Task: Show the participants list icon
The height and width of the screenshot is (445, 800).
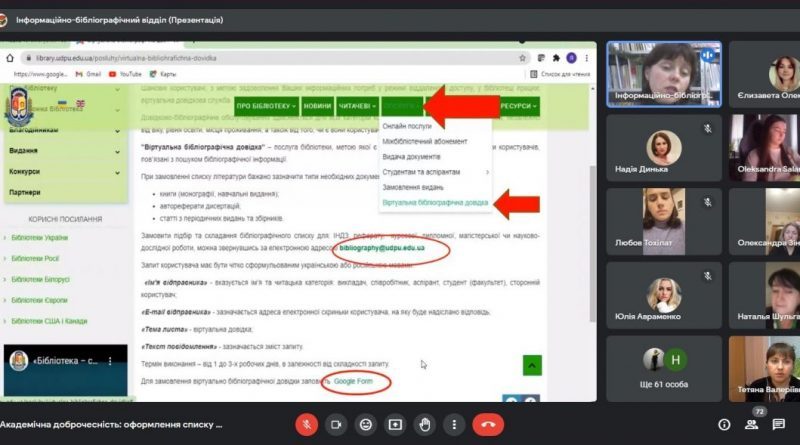Action: pos(752,425)
